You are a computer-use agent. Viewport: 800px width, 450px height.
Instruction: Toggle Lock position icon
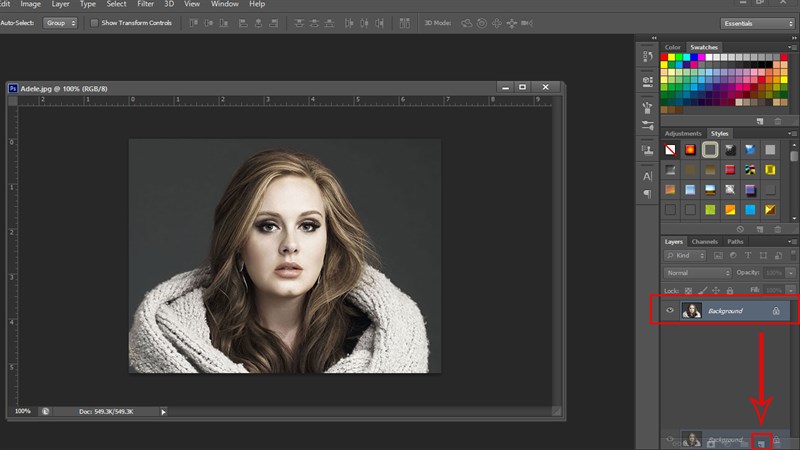click(716, 290)
